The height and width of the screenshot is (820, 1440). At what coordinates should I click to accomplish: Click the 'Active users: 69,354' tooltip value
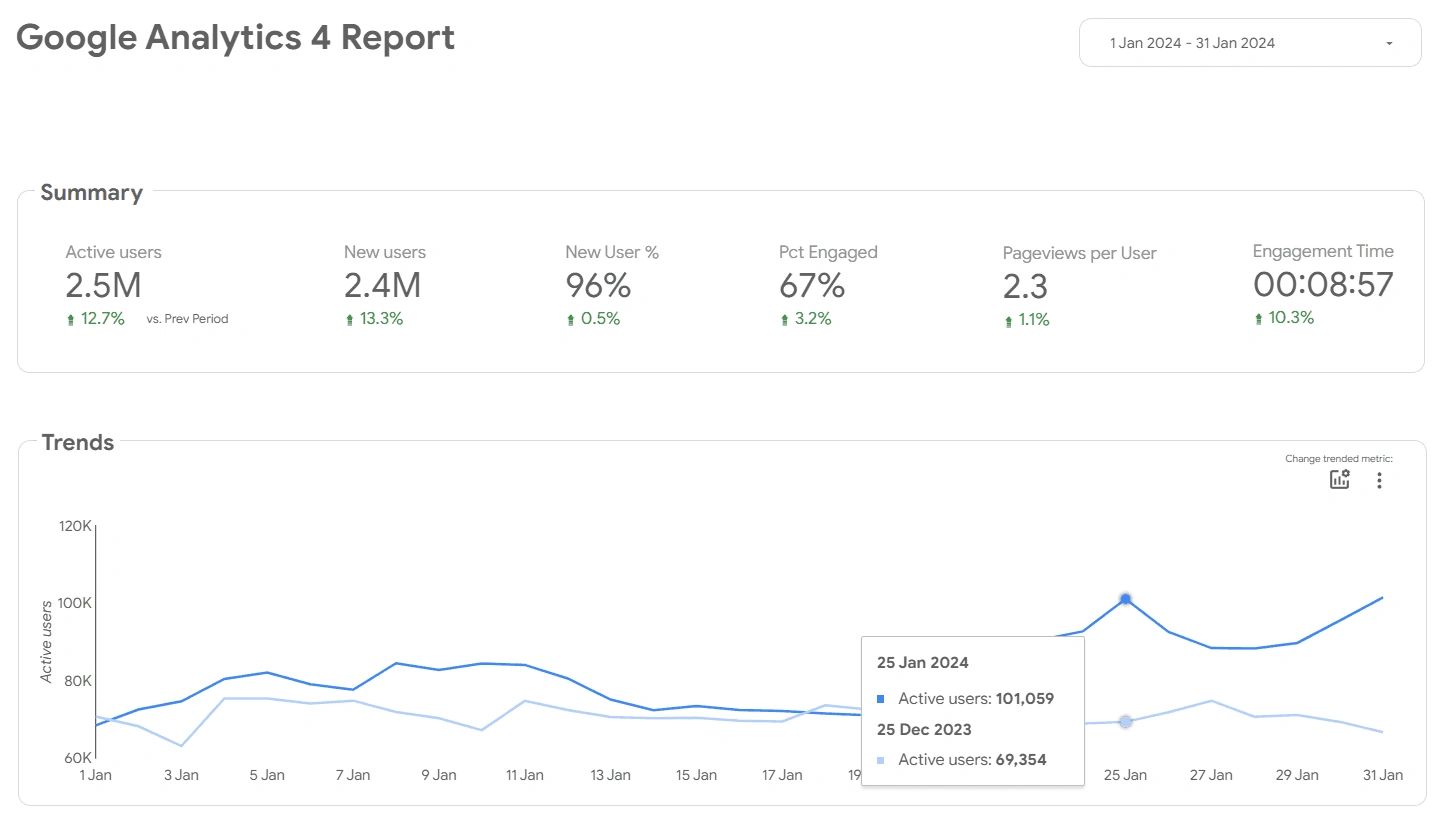pyautogui.click(x=972, y=760)
